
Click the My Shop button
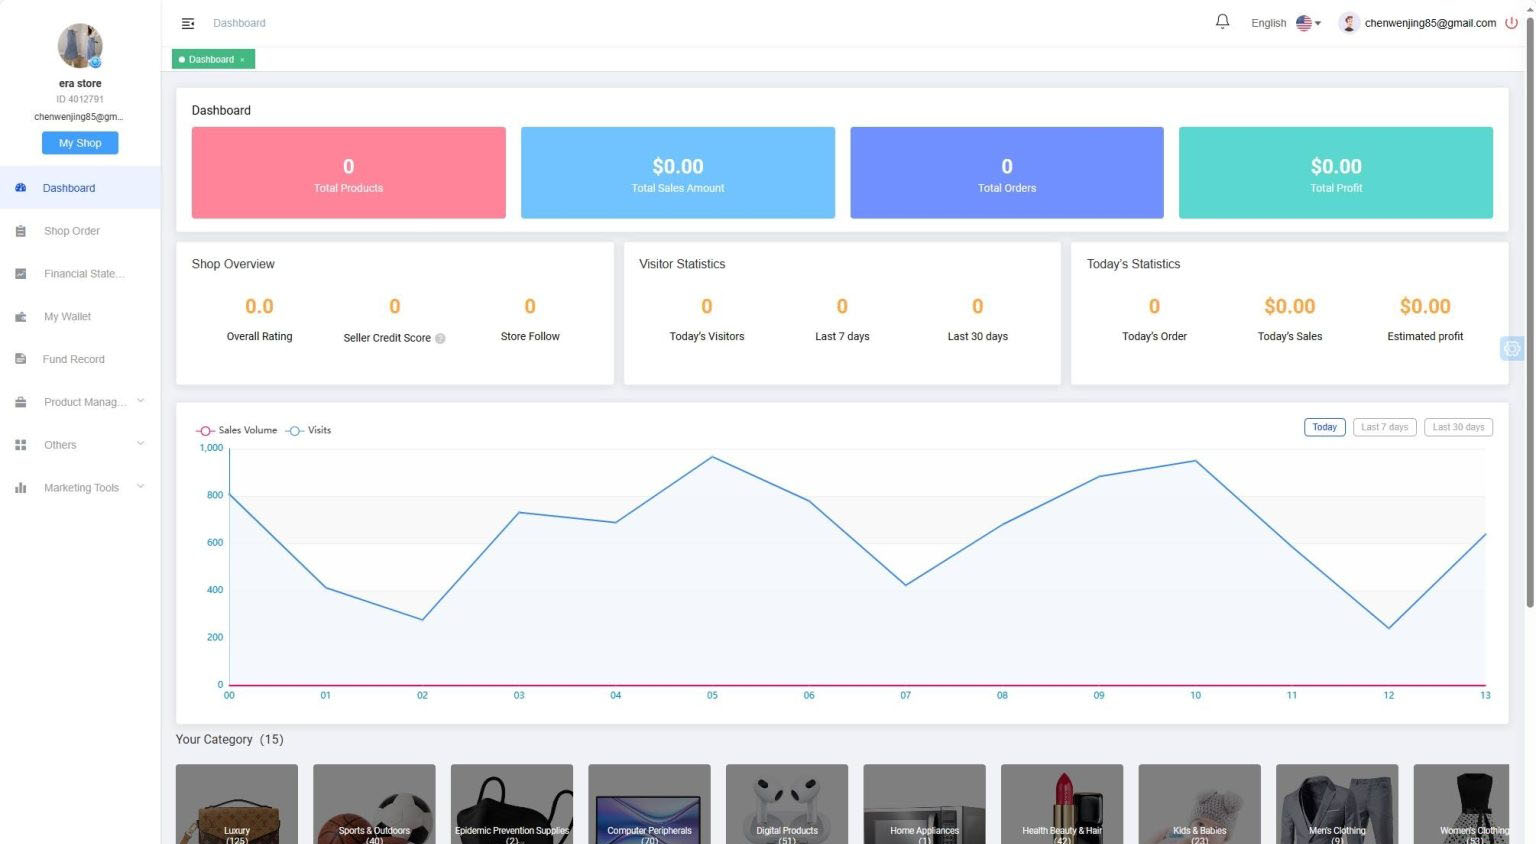point(80,143)
